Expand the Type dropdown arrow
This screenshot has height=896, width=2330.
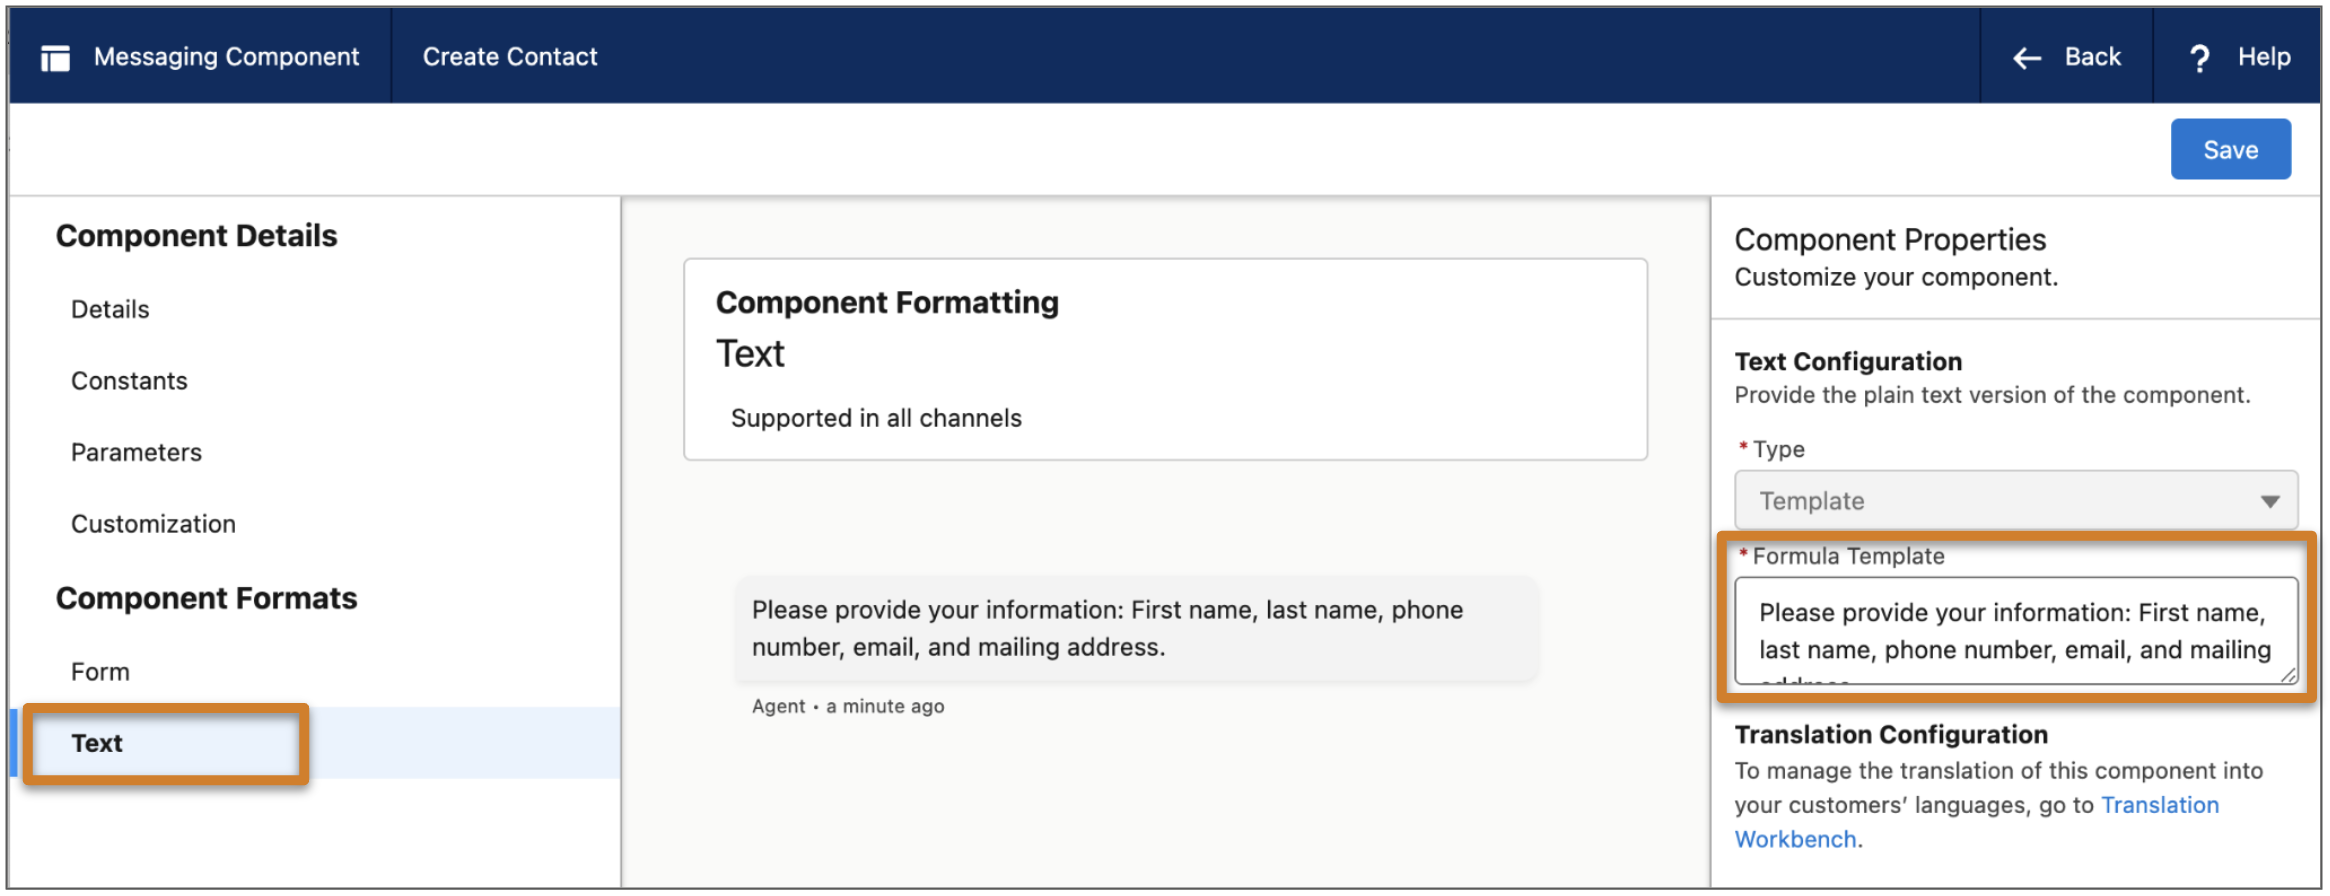(2270, 501)
